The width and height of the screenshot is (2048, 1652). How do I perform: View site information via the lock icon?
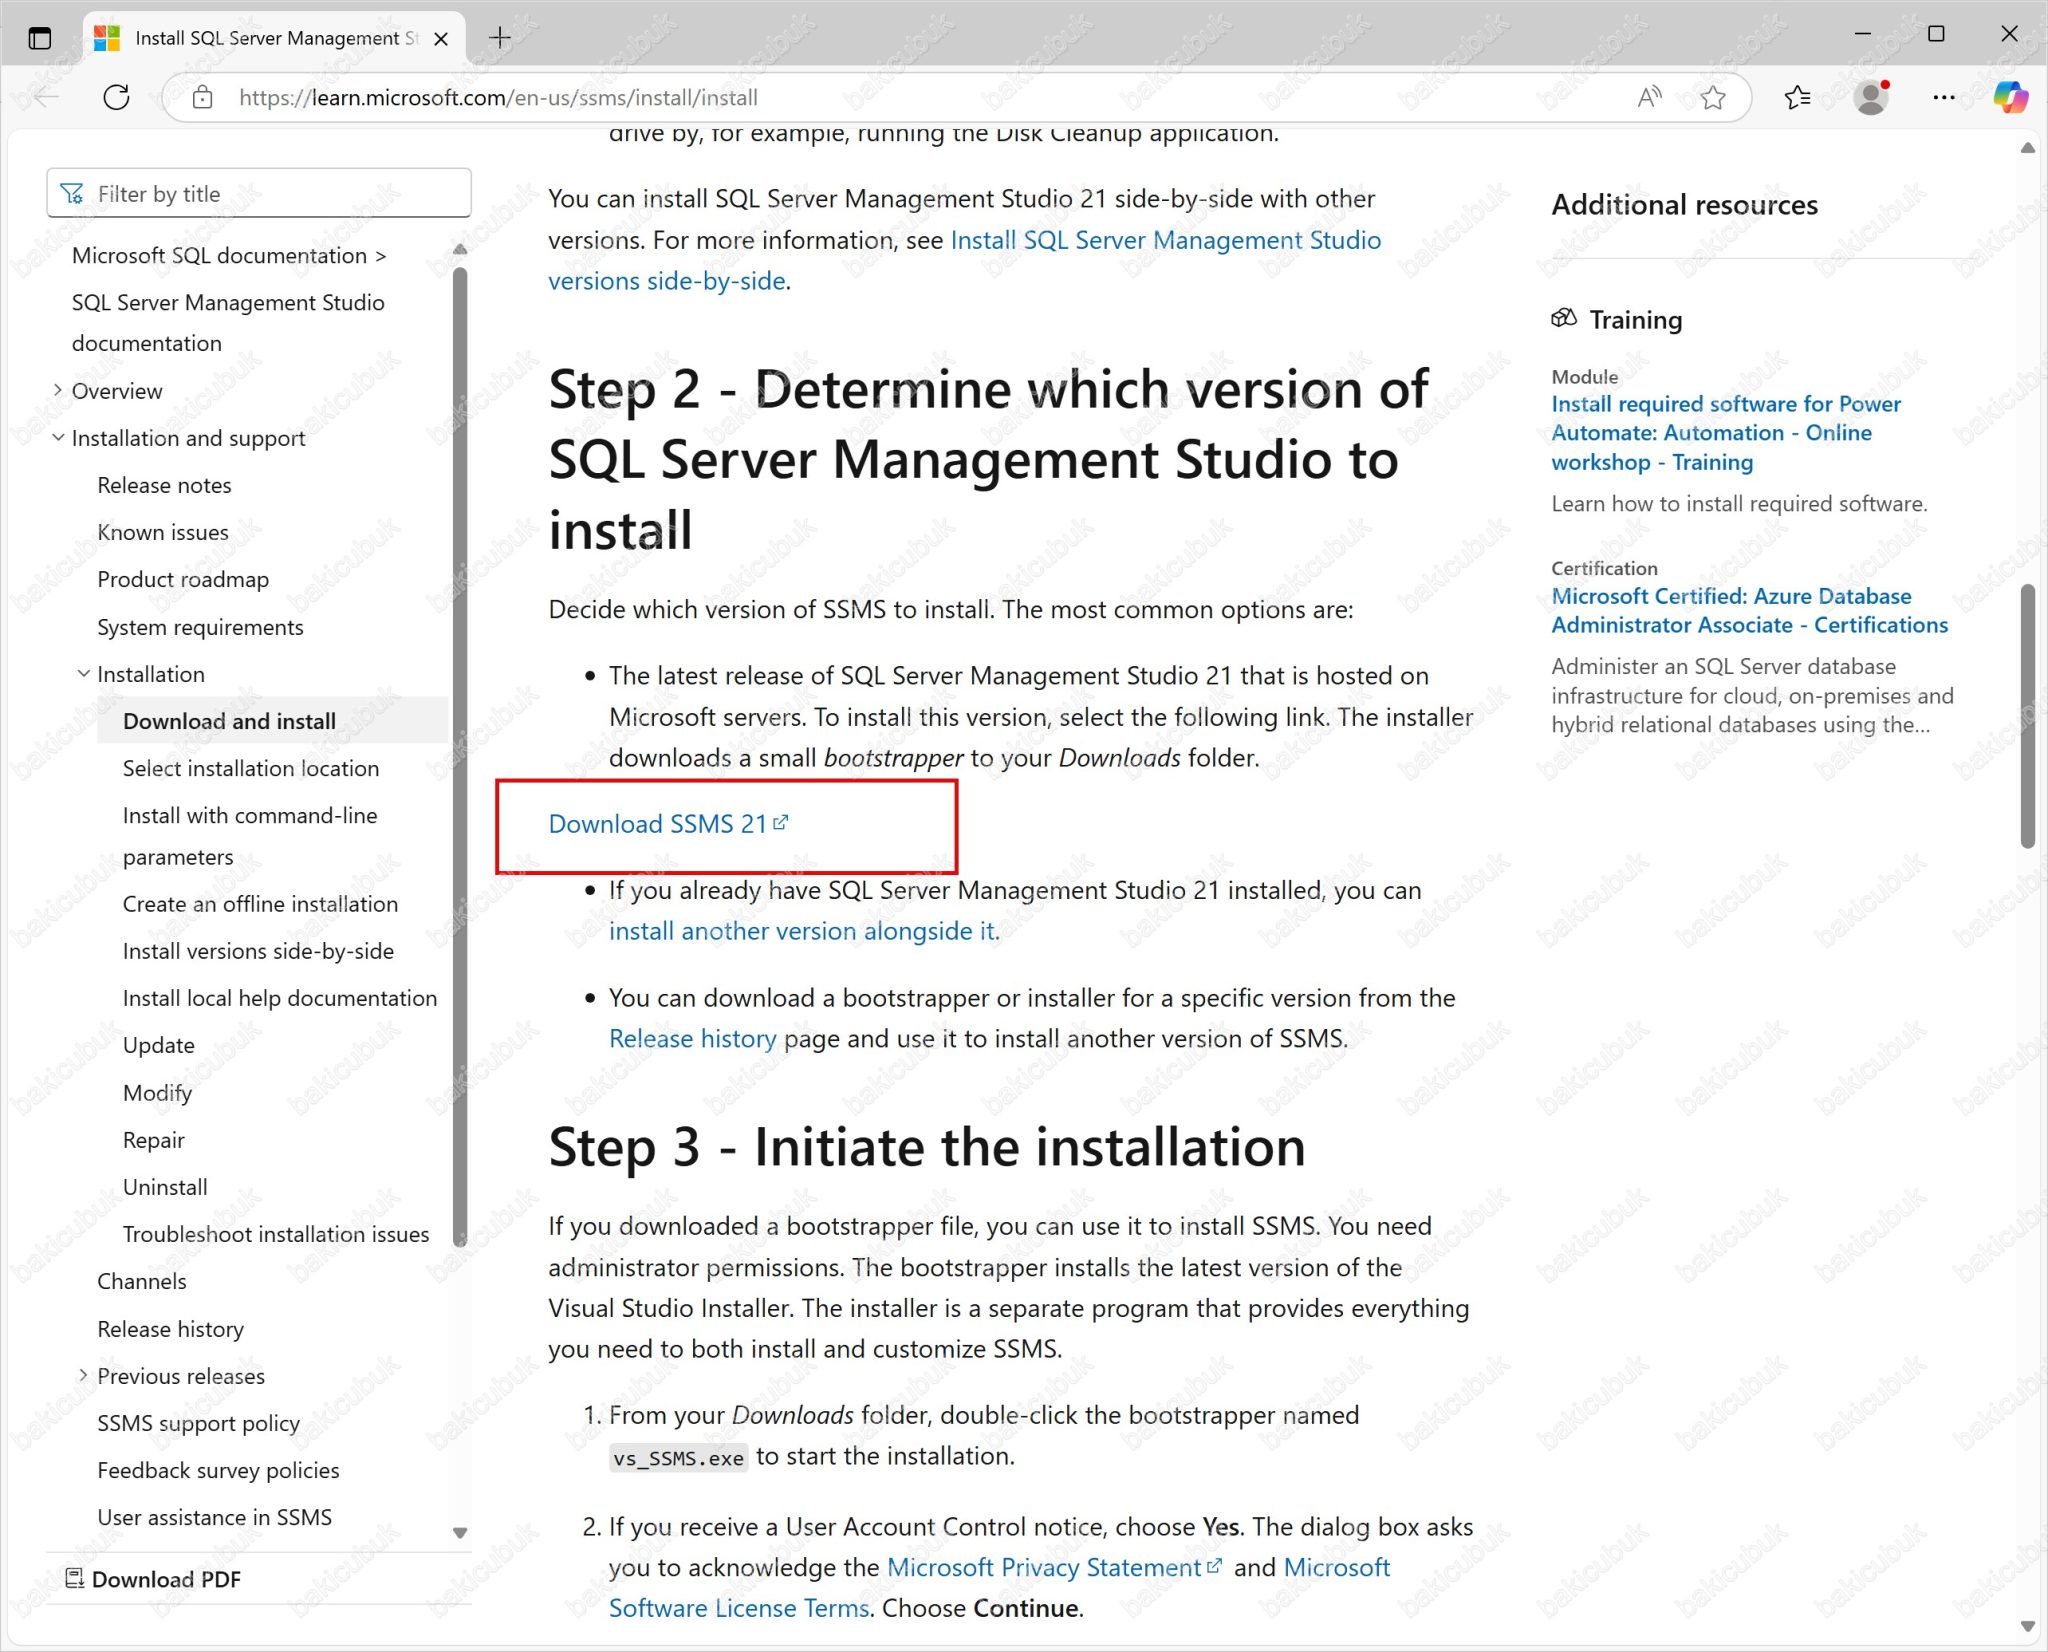[202, 97]
